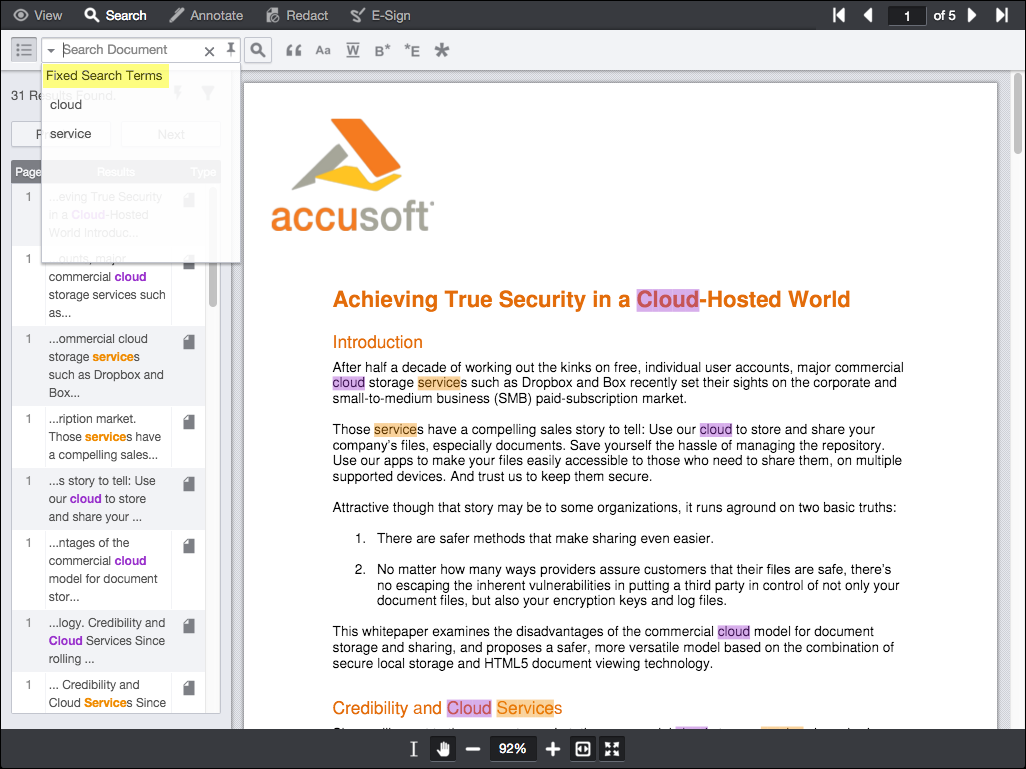This screenshot has height=769, width=1026.
Task: Toggle match case (Aa) option
Action: tap(323, 50)
